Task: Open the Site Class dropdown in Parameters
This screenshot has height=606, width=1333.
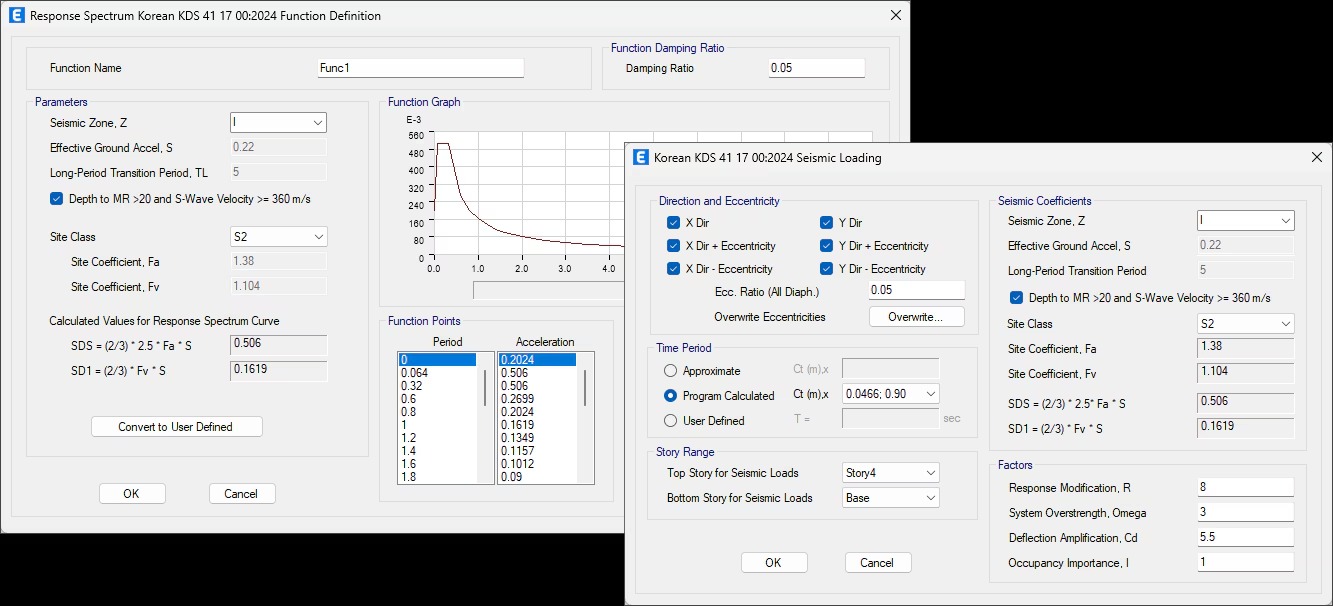Action: [278, 237]
